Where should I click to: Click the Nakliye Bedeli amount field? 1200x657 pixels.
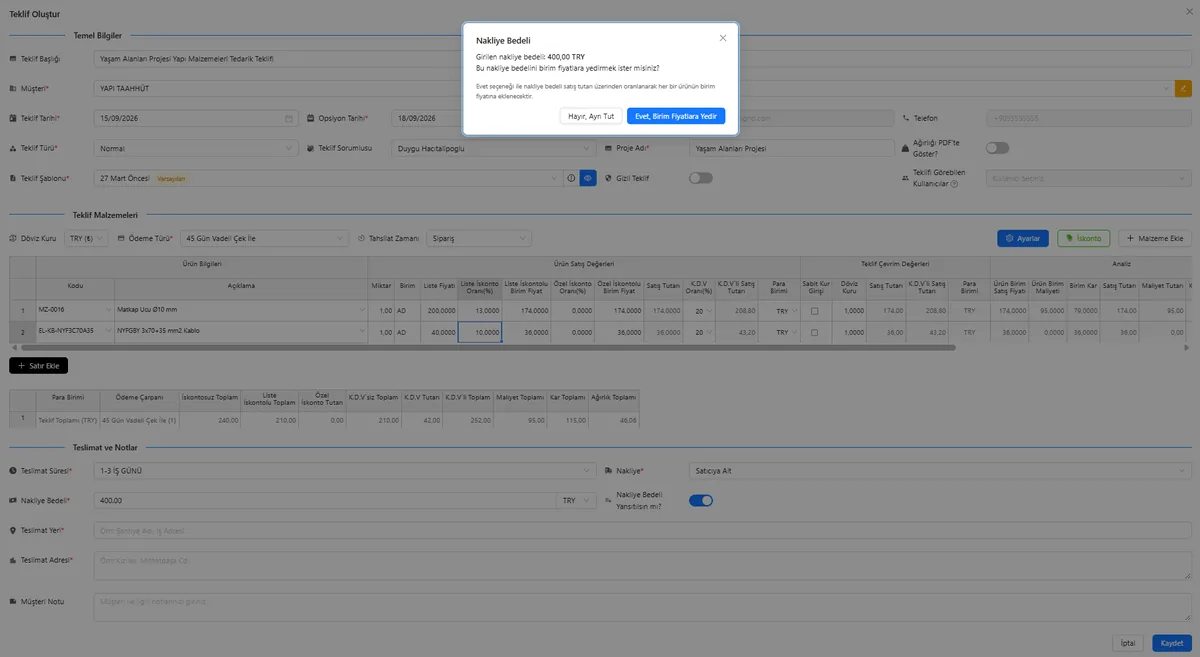tap(324, 500)
